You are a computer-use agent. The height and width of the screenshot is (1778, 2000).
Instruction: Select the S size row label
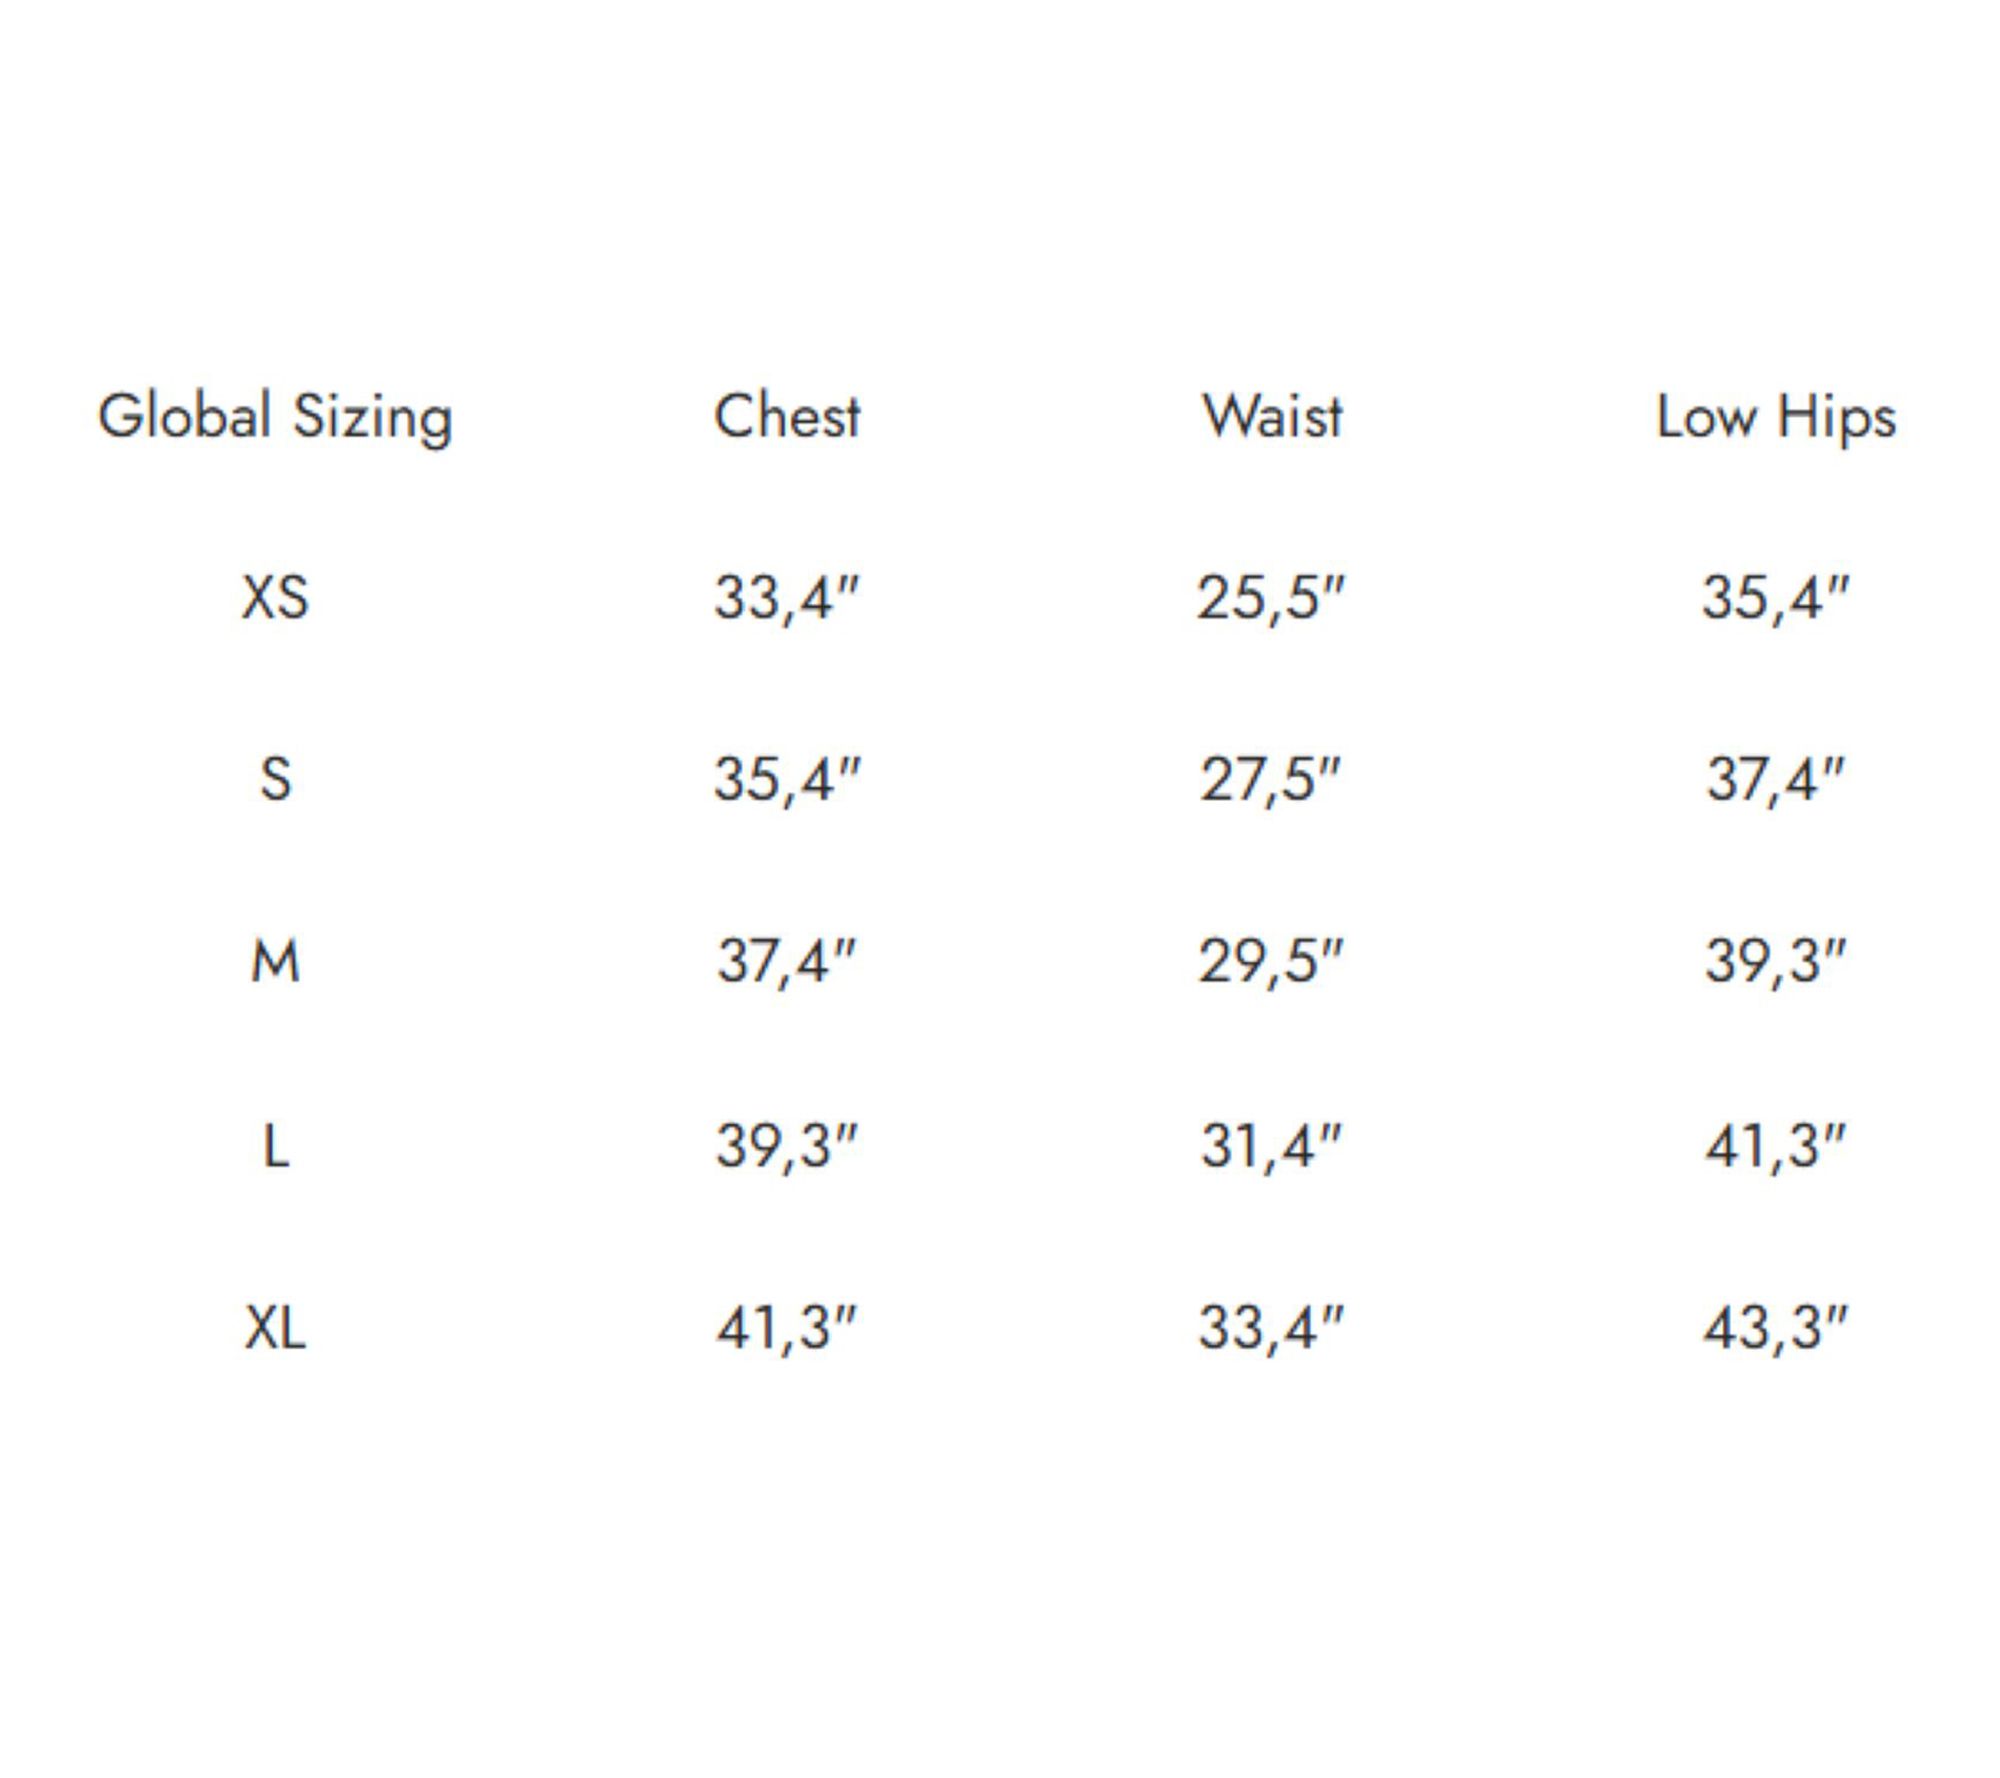(x=275, y=779)
